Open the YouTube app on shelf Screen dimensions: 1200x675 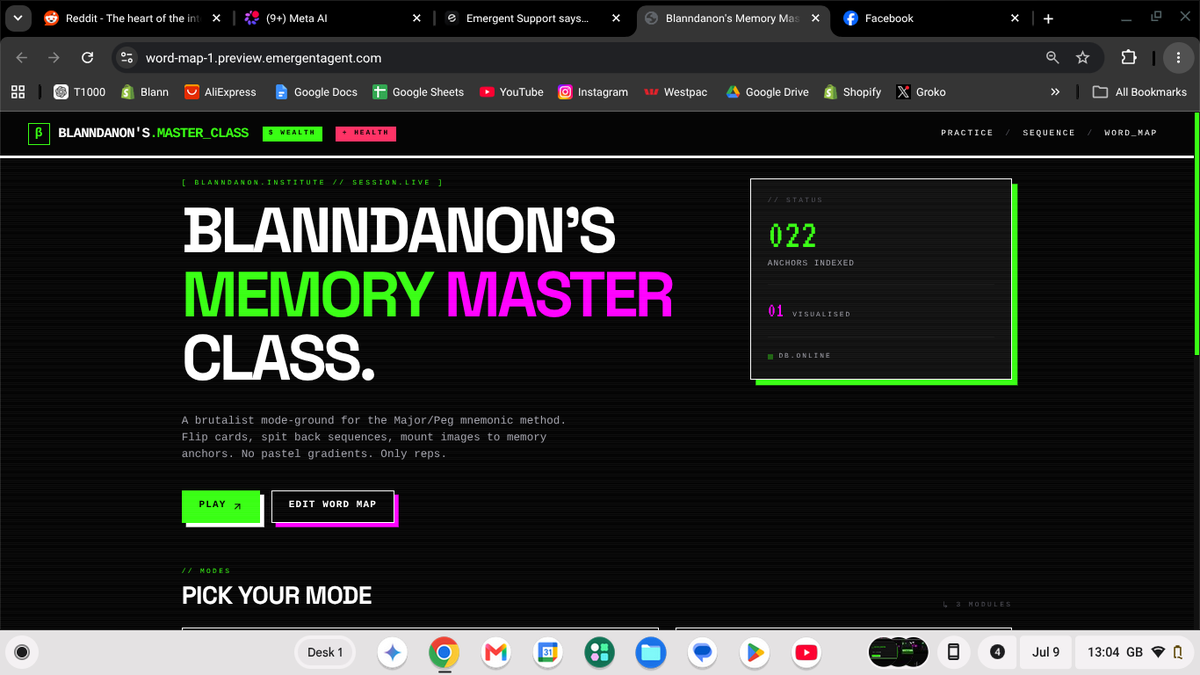tap(807, 652)
